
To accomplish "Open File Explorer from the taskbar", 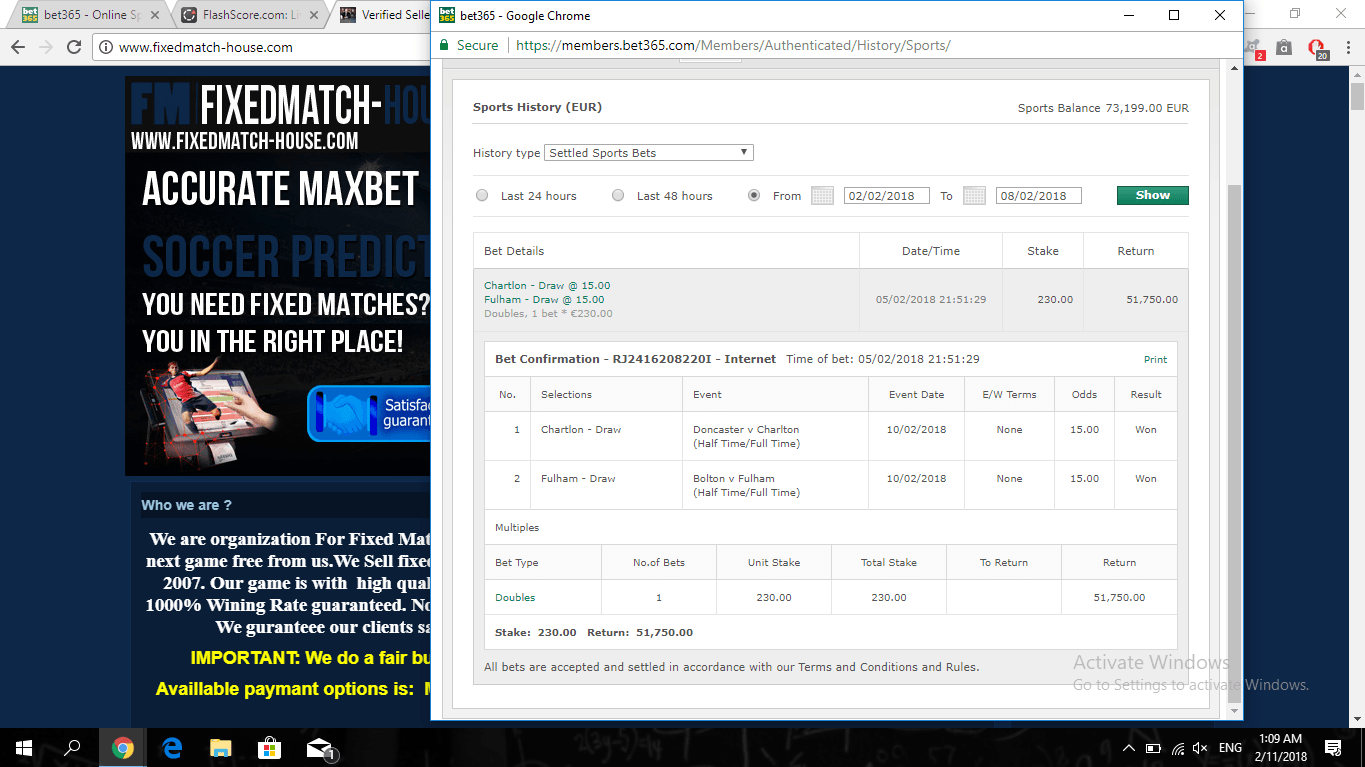I will 221,747.
